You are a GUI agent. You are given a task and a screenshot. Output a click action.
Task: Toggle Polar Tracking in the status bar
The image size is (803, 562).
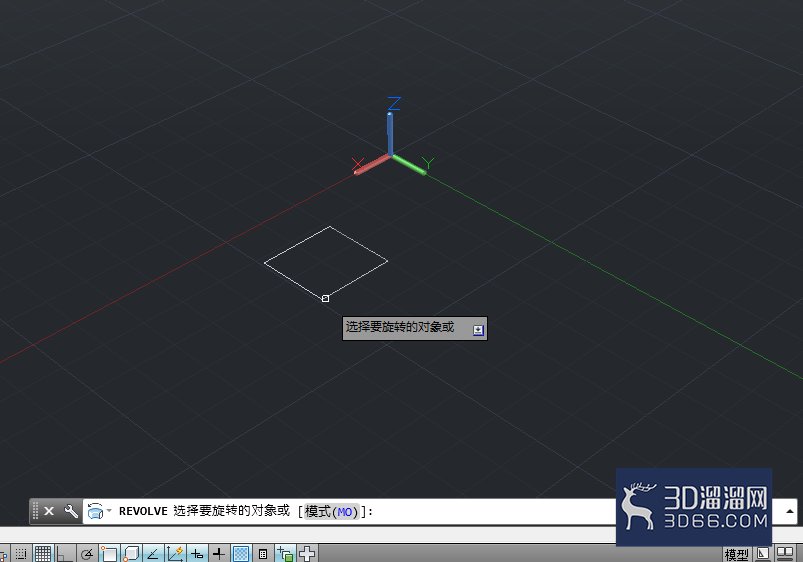point(87,554)
